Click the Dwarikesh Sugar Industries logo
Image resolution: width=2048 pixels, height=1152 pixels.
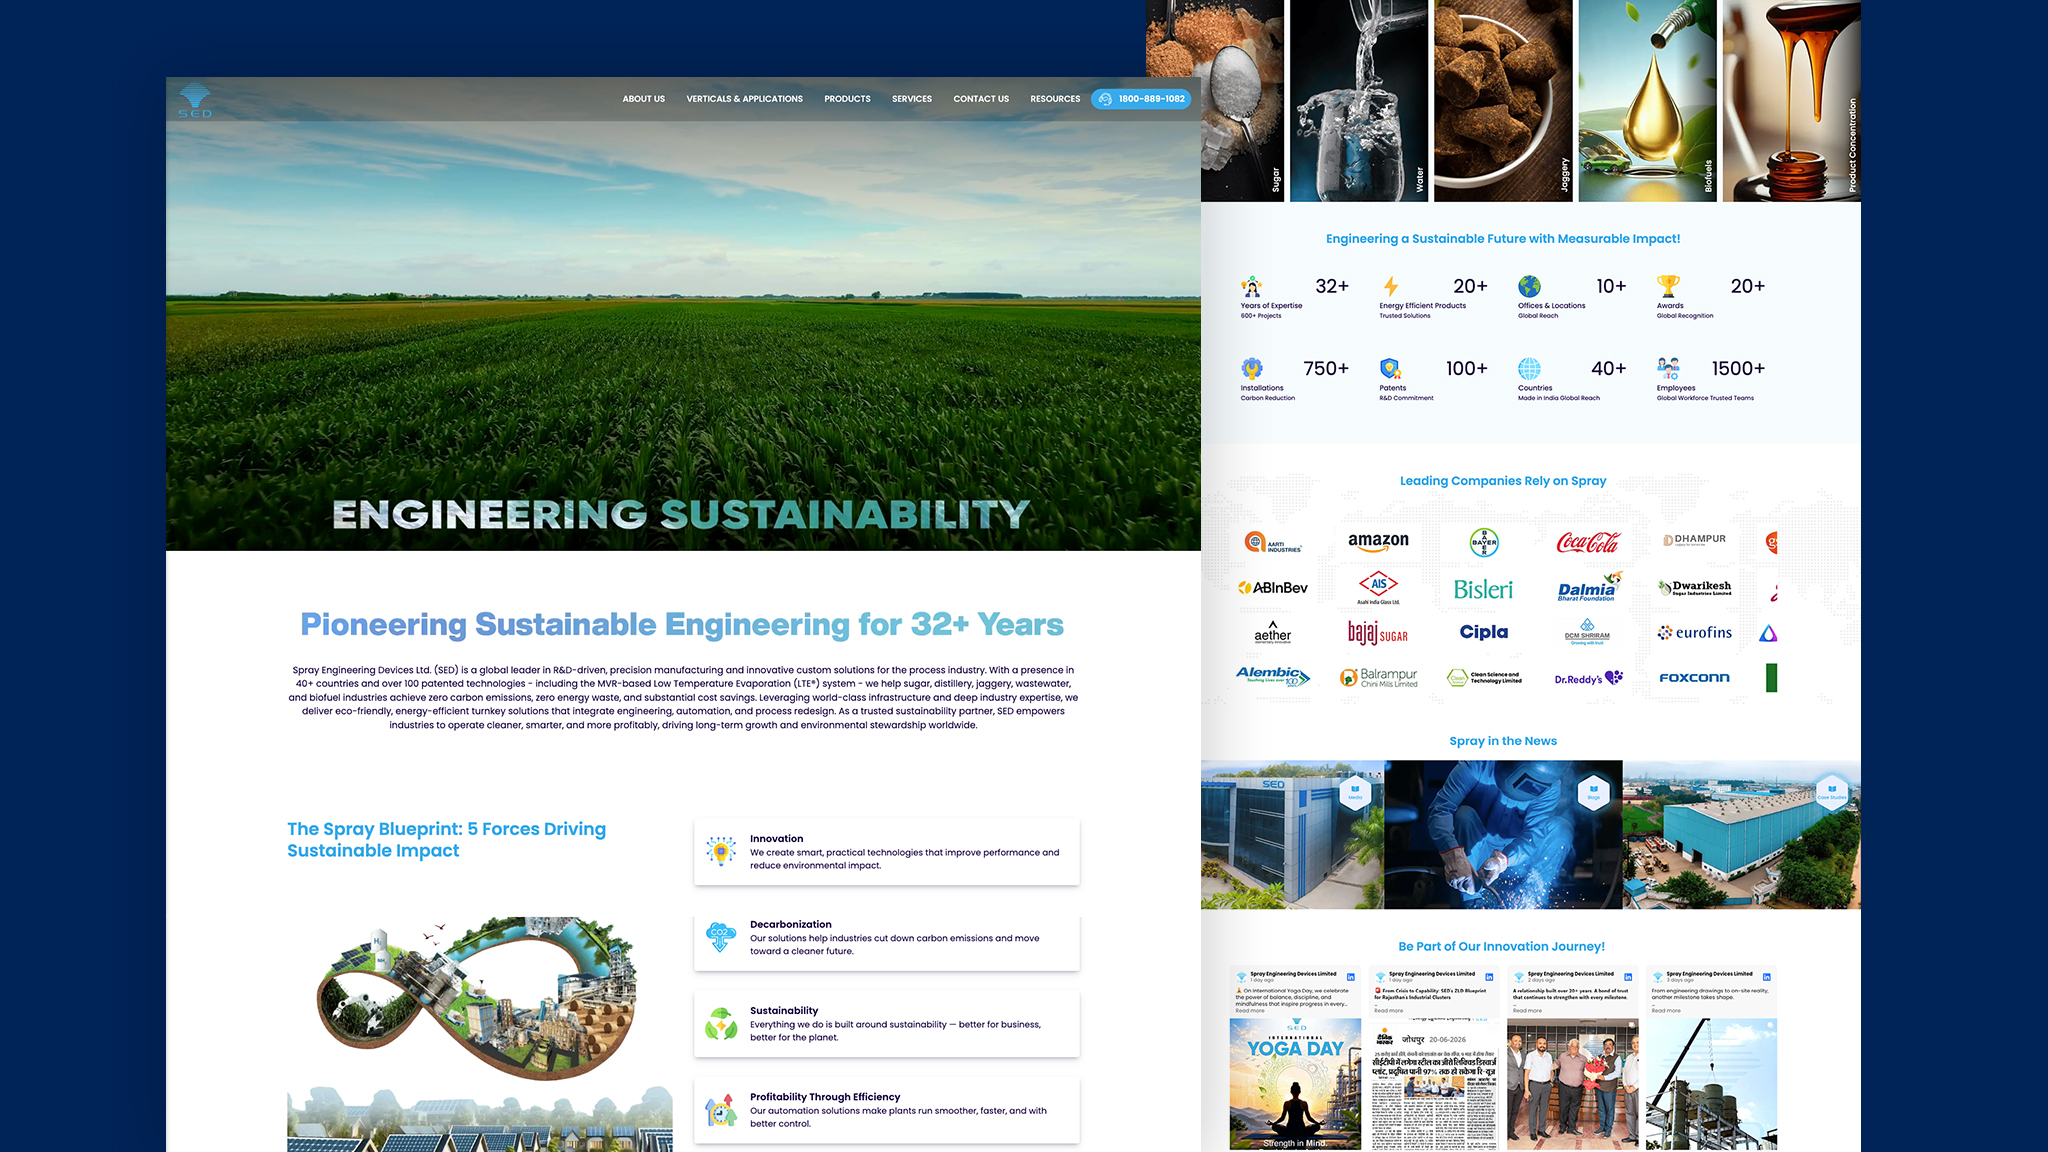click(x=1694, y=588)
